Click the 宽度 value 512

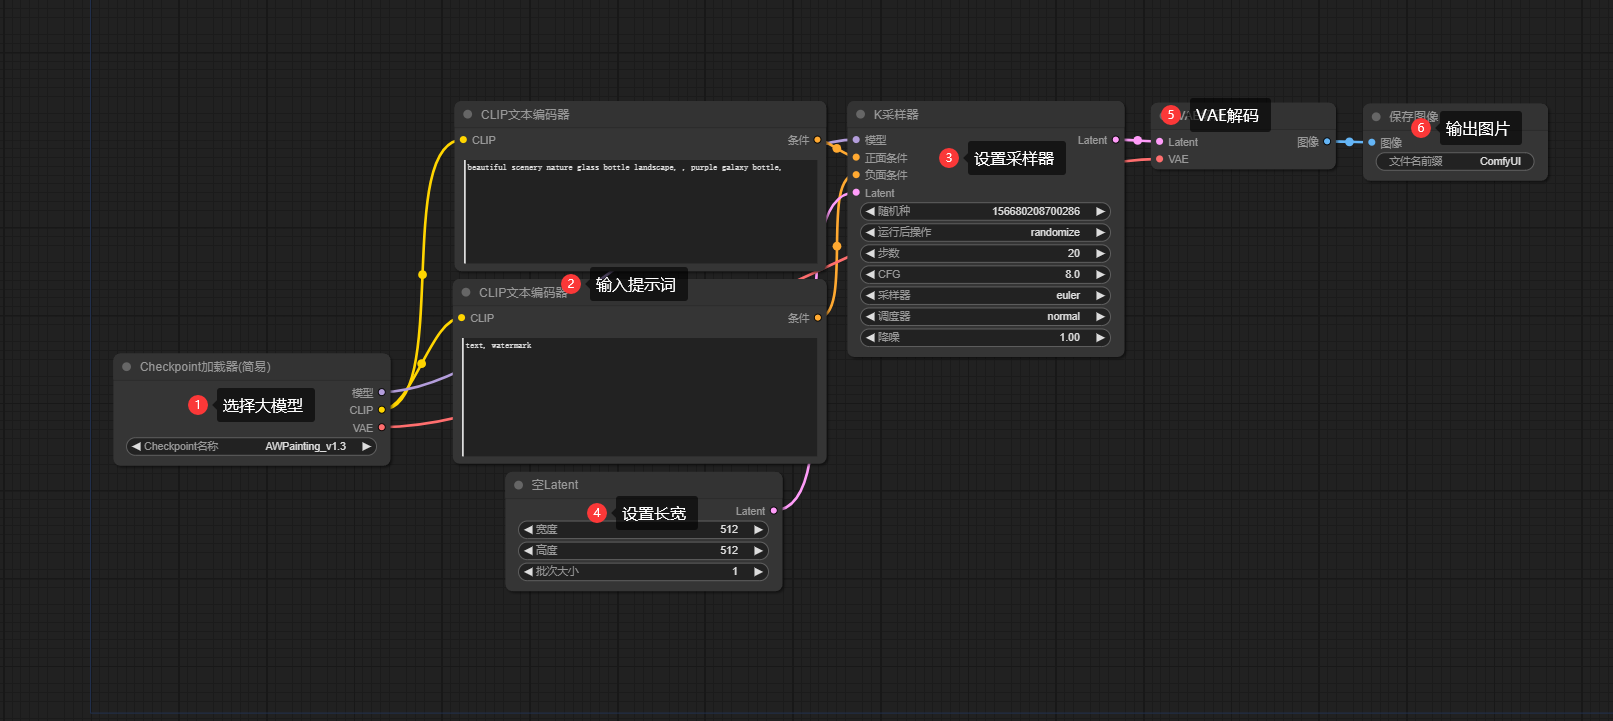[x=729, y=530]
